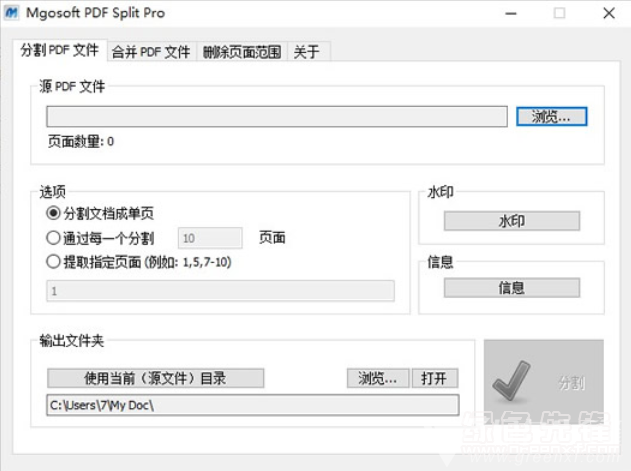
Task: Click the source PDF file path field
Action: click(x=277, y=117)
